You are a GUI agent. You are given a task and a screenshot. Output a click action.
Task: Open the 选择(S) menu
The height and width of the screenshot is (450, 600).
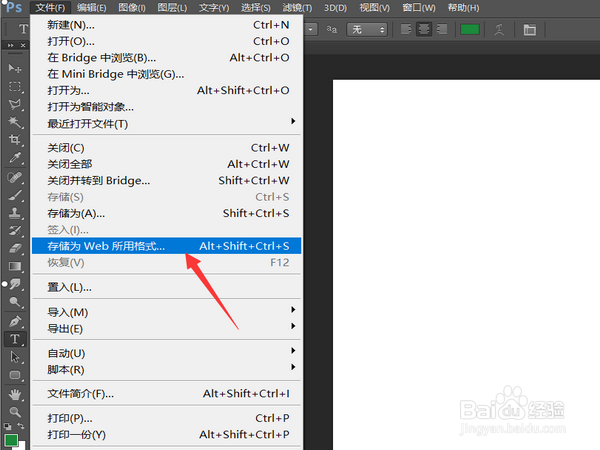[x=256, y=8]
